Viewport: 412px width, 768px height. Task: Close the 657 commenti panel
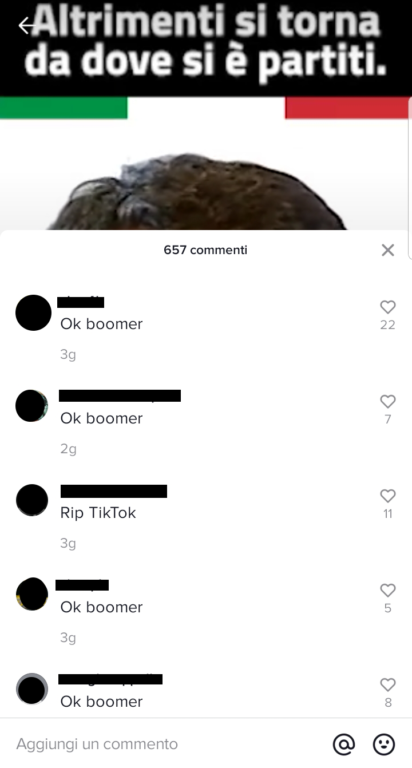(x=388, y=250)
